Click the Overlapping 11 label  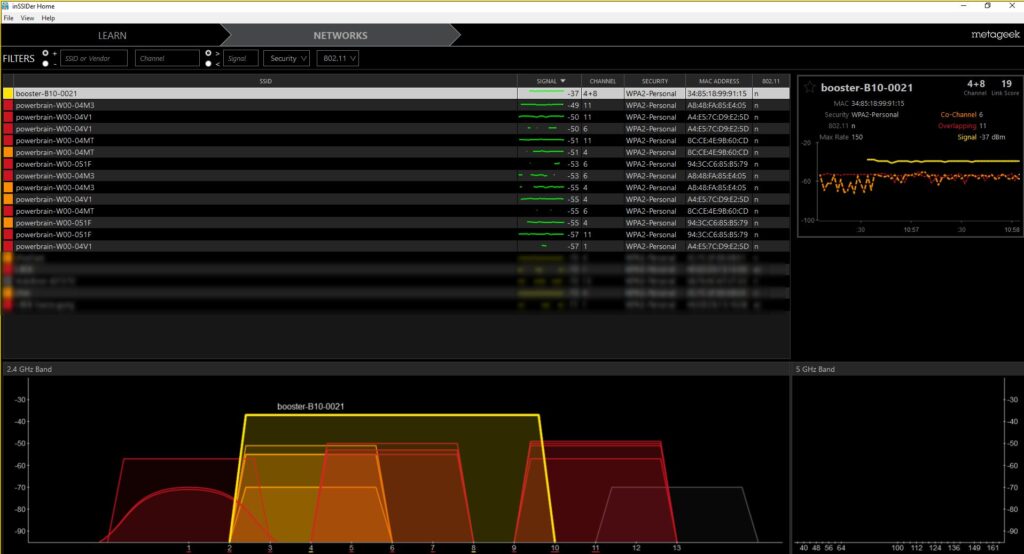(x=962, y=125)
